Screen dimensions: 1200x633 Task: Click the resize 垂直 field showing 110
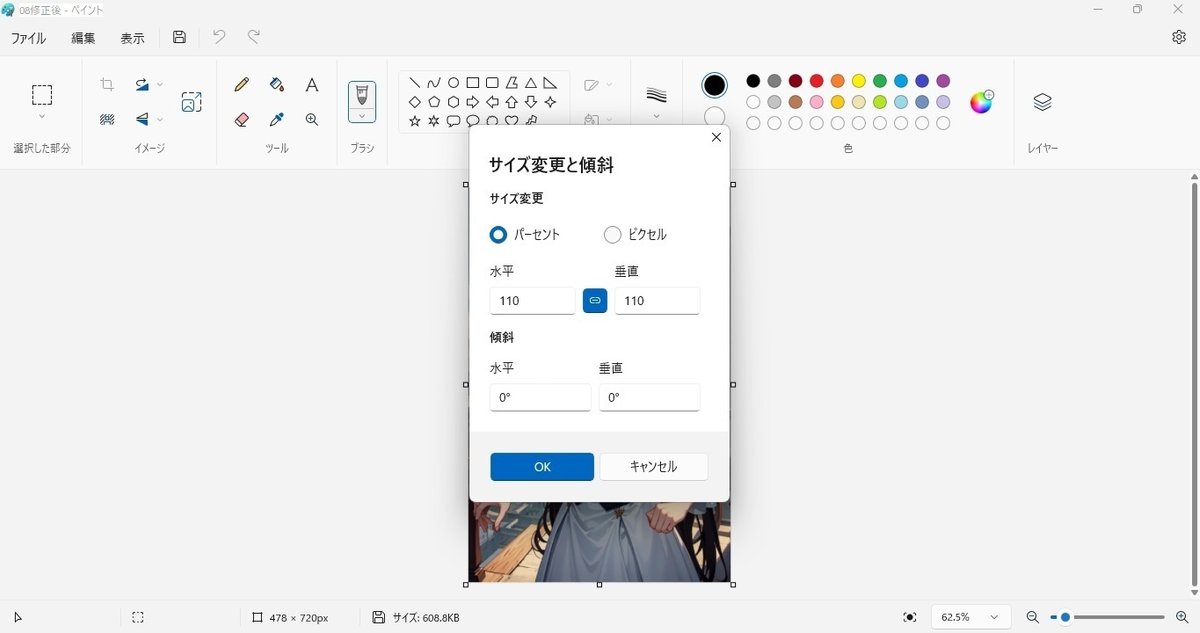pos(657,301)
